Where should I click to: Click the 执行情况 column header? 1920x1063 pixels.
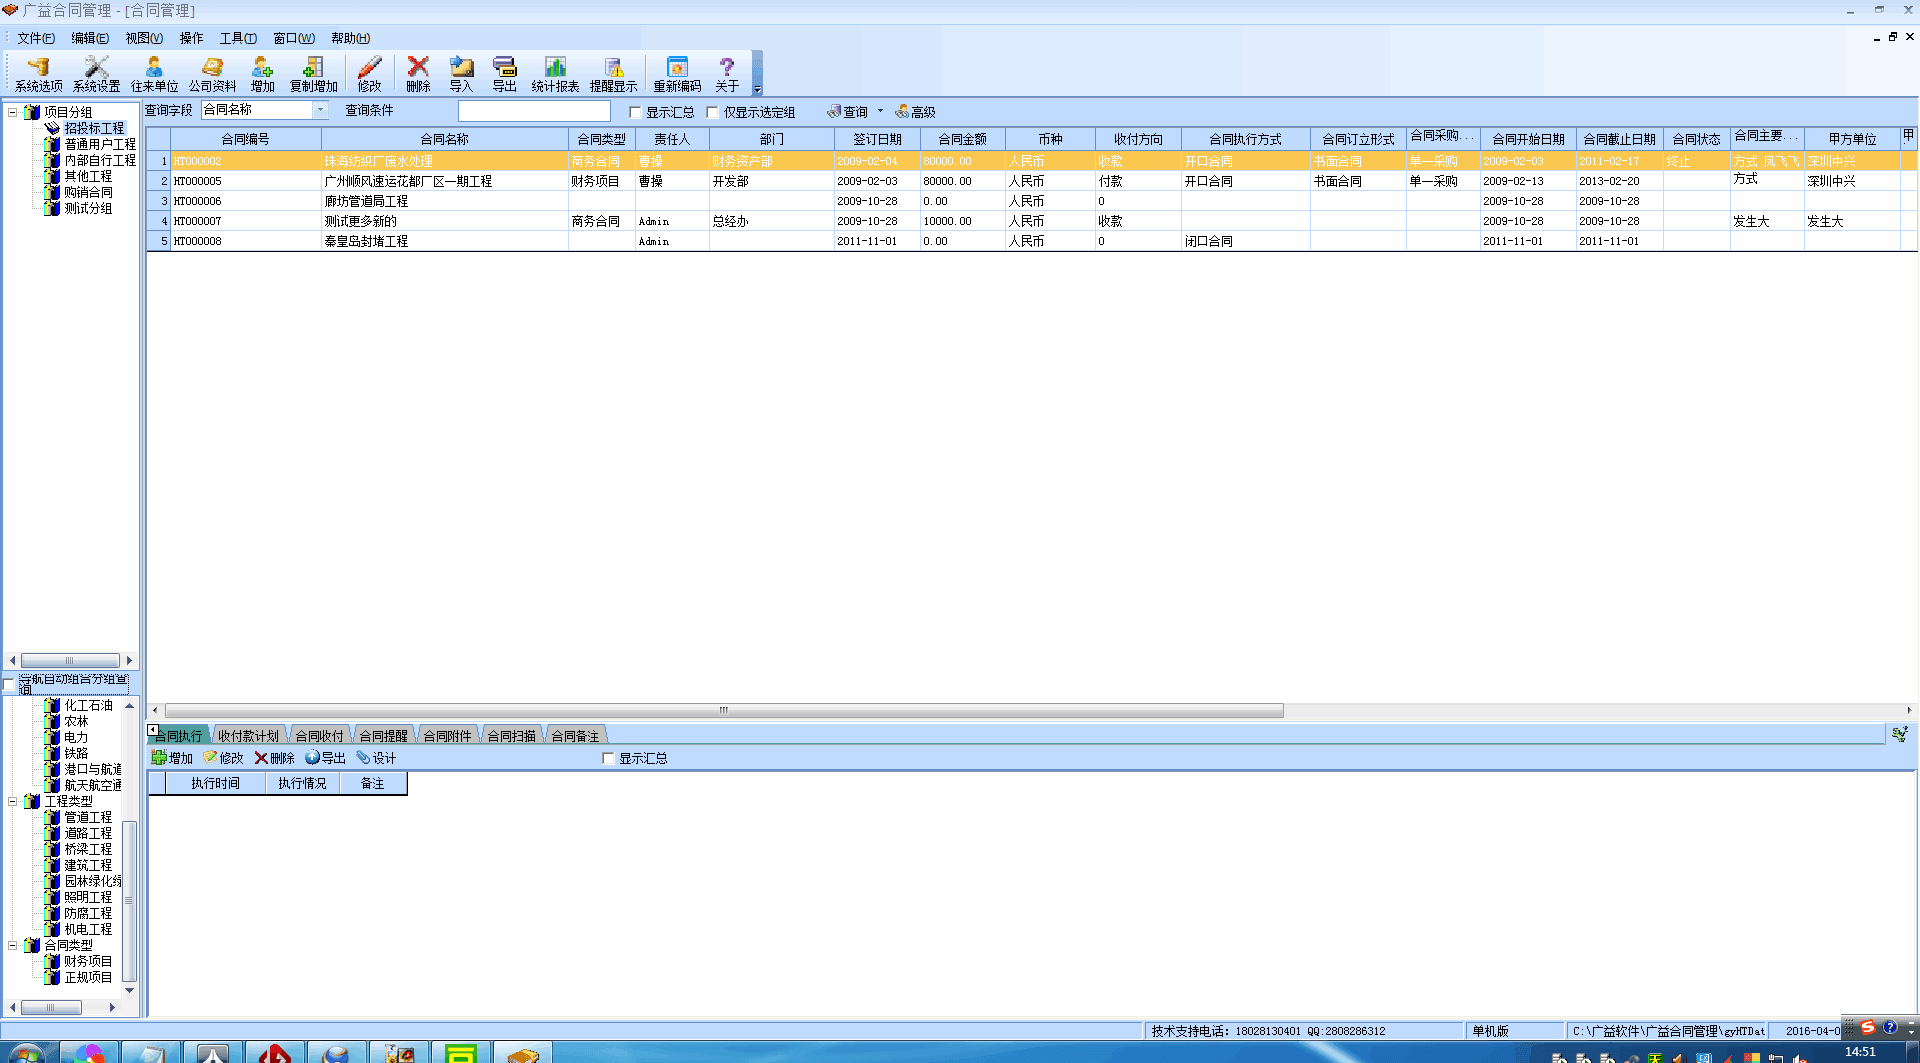(302, 783)
